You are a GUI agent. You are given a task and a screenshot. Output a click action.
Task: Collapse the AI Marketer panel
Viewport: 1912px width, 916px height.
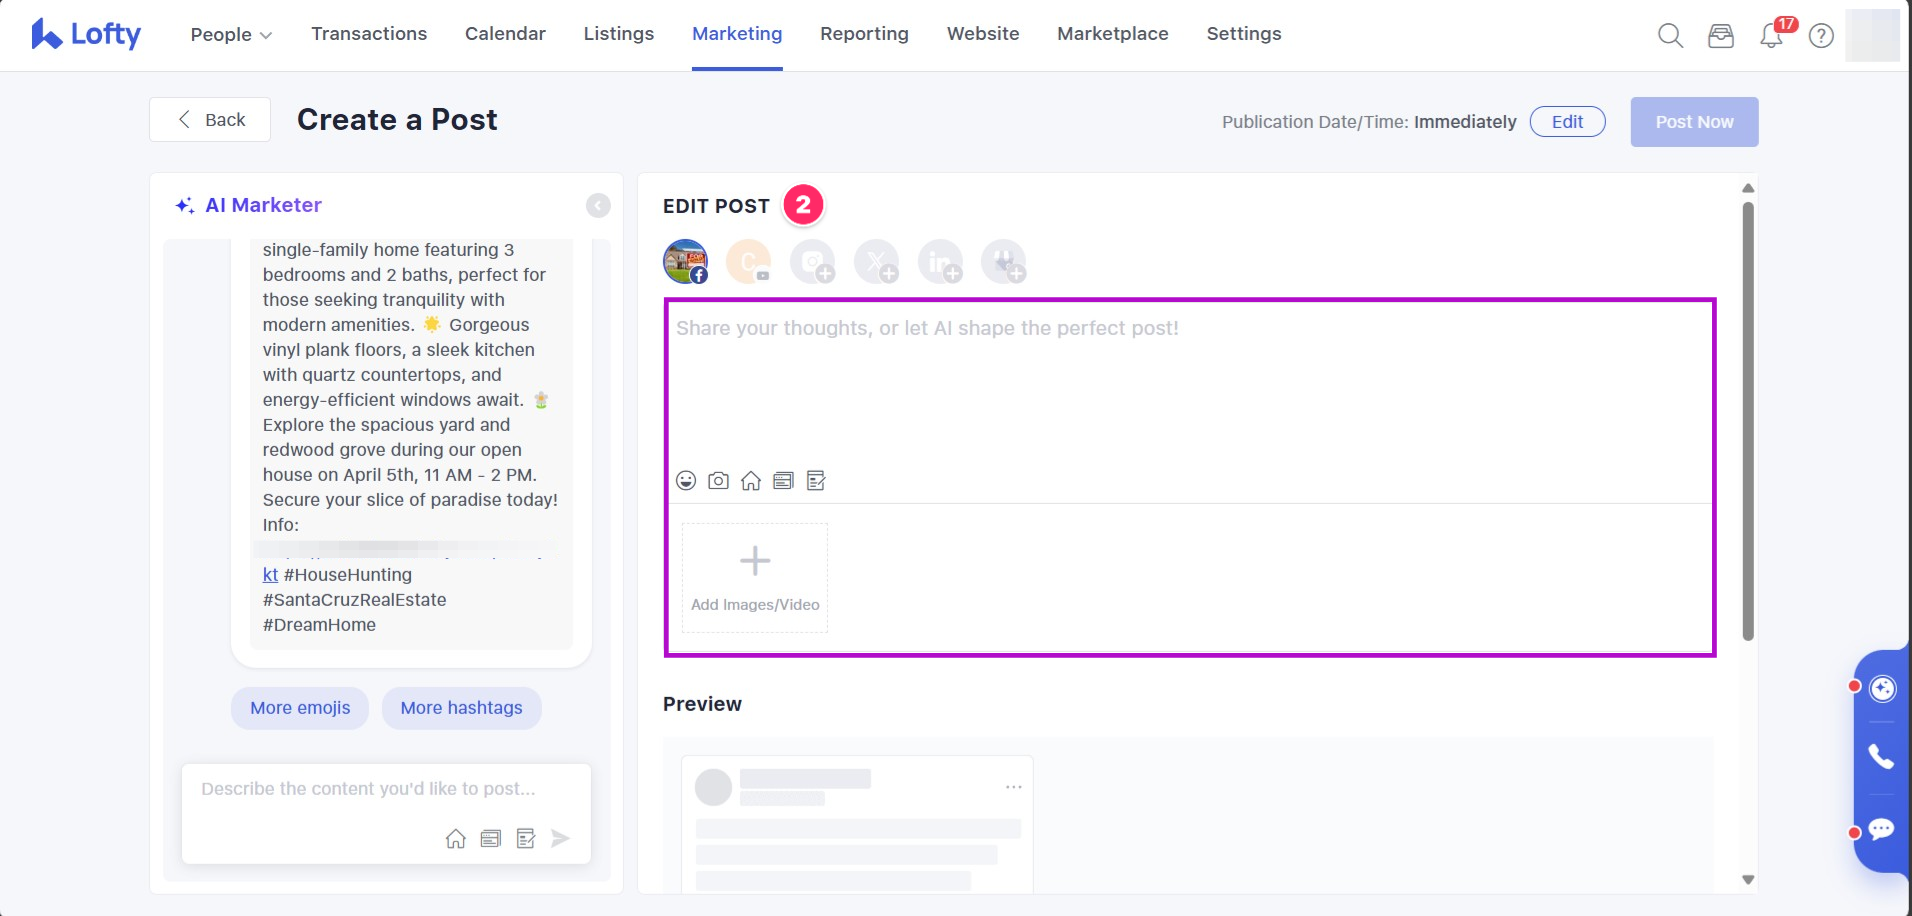(598, 205)
